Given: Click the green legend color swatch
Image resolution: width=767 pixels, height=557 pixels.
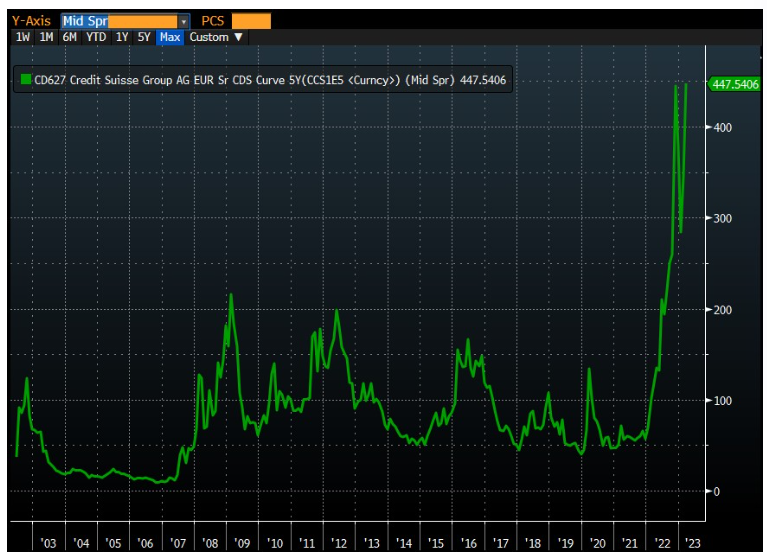Looking at the screenshot, I should (24, 80).
